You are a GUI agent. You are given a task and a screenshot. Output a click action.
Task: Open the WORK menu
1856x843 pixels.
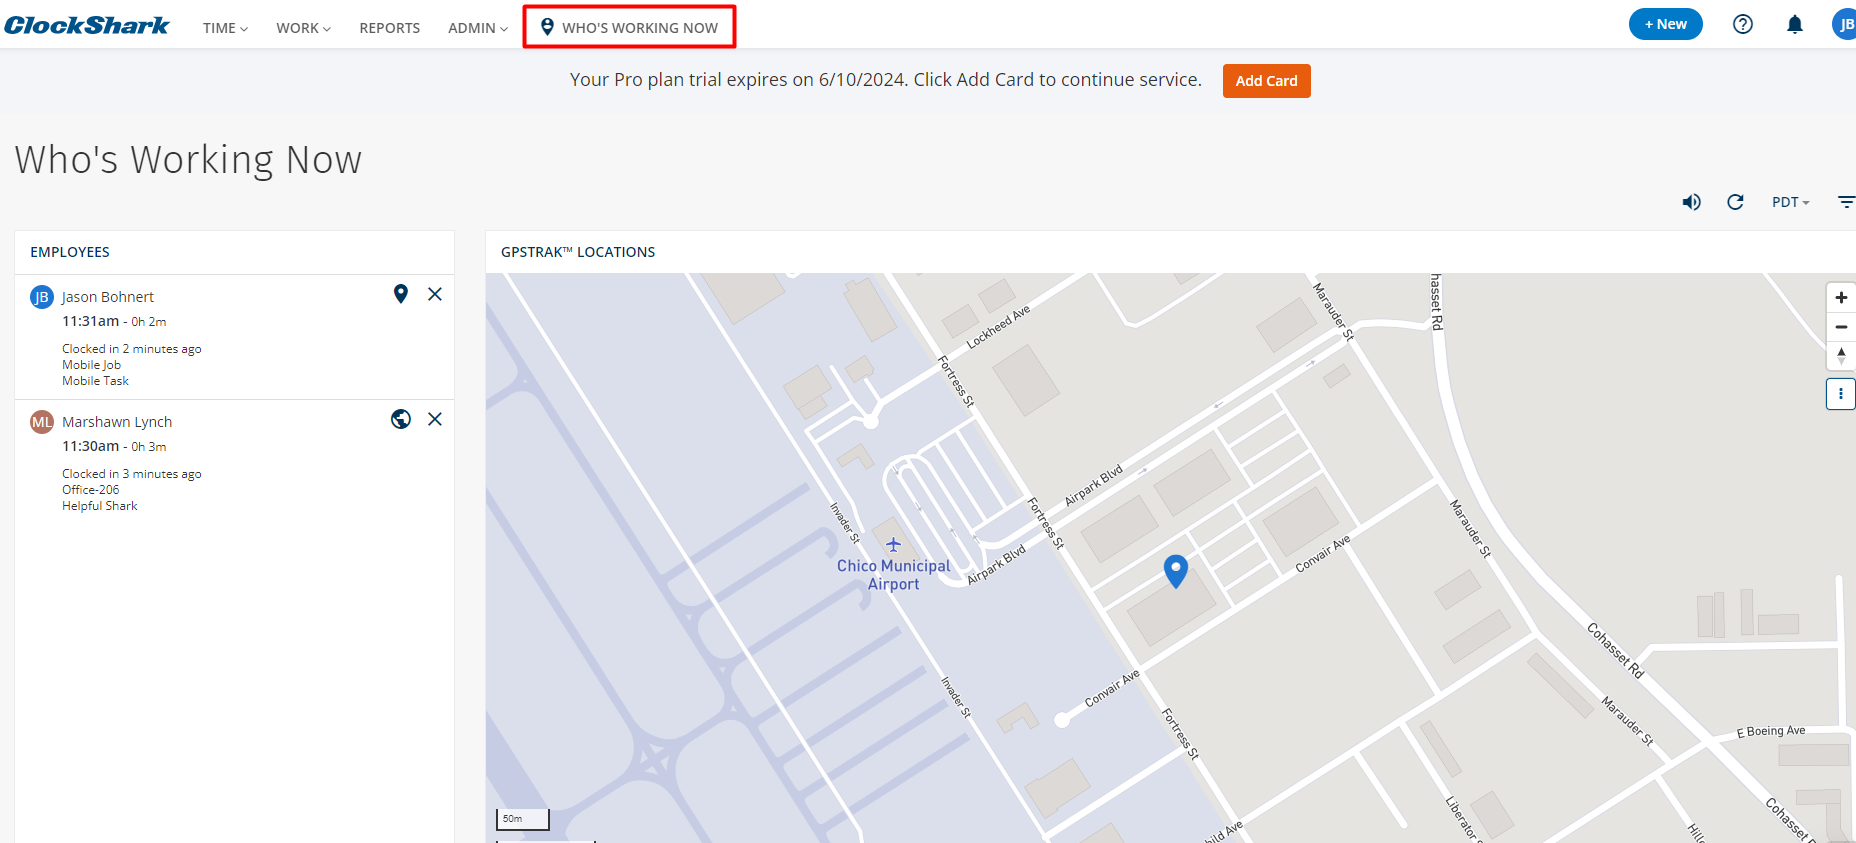tap(303, 28)
